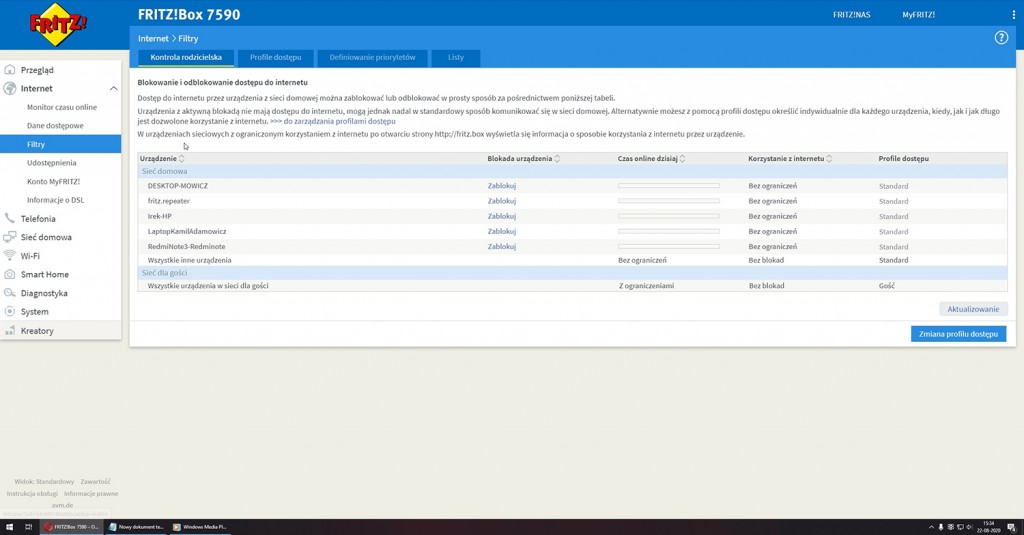
Task: Open Smart Home via its sidebar icon
Action: (10, 275)
